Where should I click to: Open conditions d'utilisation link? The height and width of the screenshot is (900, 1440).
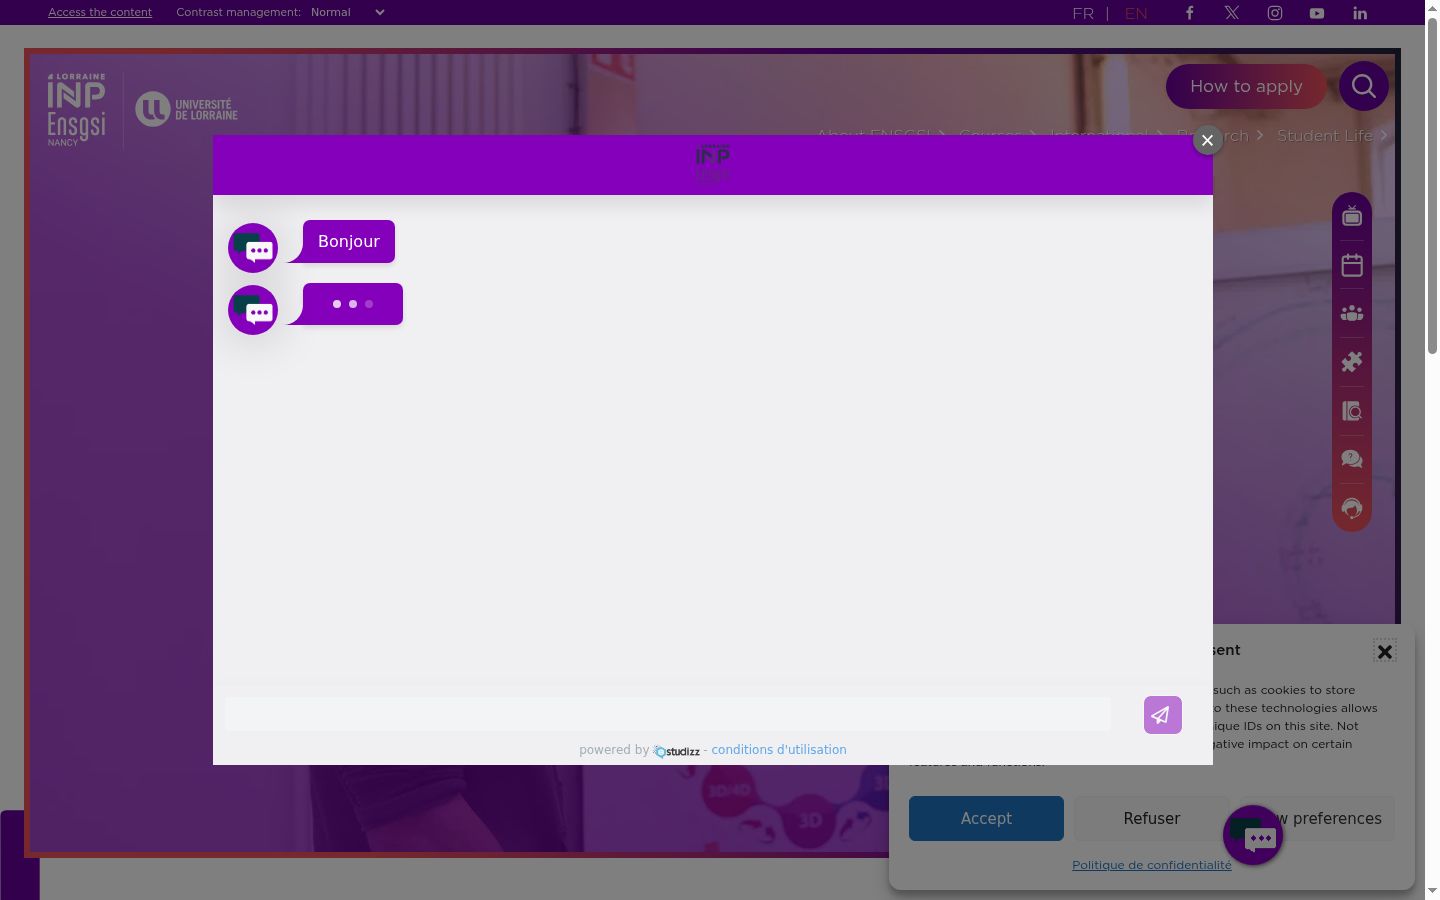(779, 750)
